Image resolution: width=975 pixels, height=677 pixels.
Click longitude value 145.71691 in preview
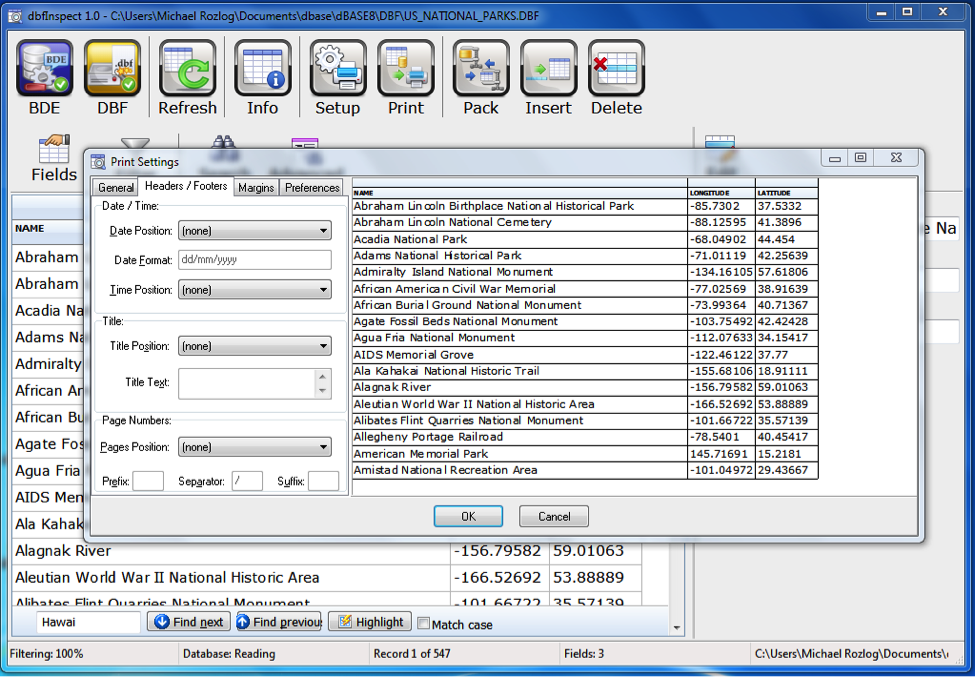click(721, 454)
